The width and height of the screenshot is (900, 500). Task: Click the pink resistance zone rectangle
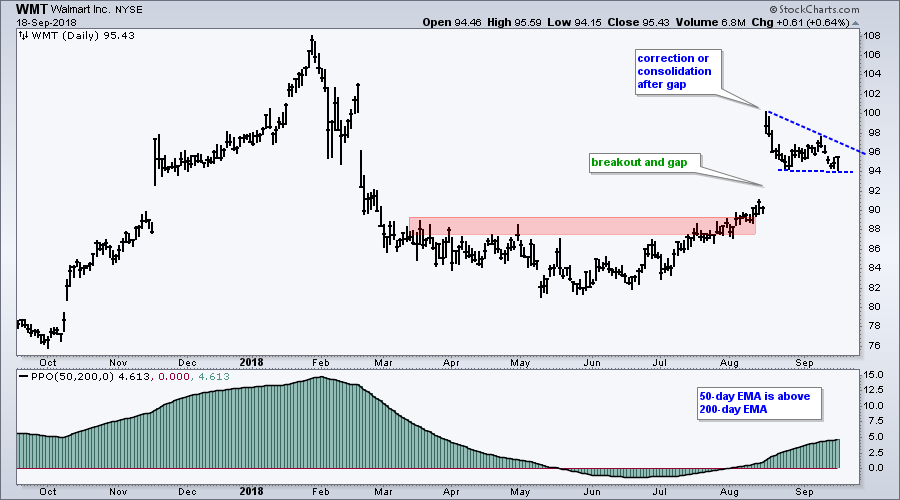pos(582,226)
